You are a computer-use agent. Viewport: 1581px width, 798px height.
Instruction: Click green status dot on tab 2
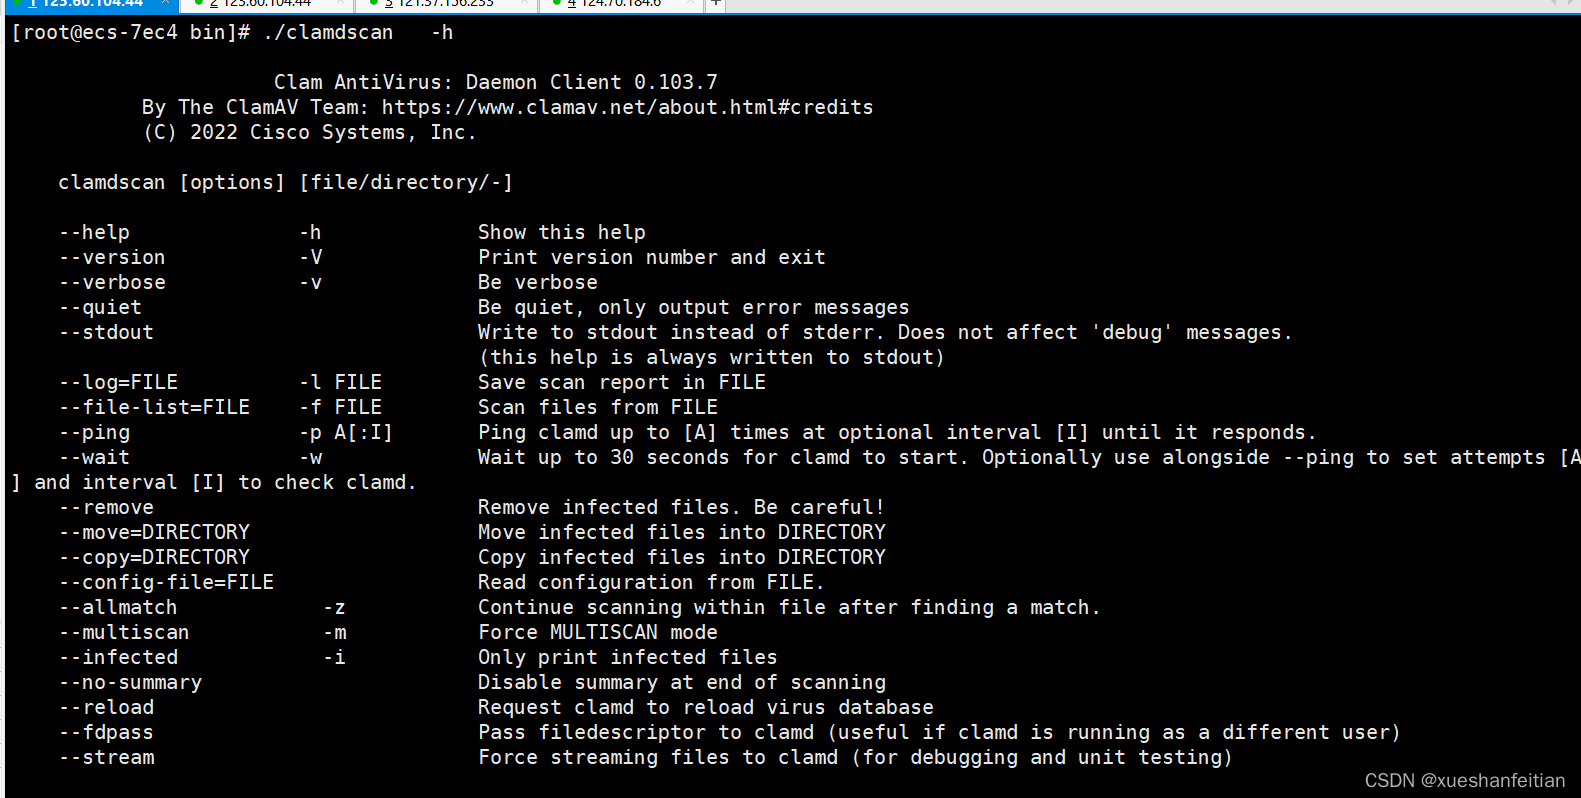pos(199,4)
